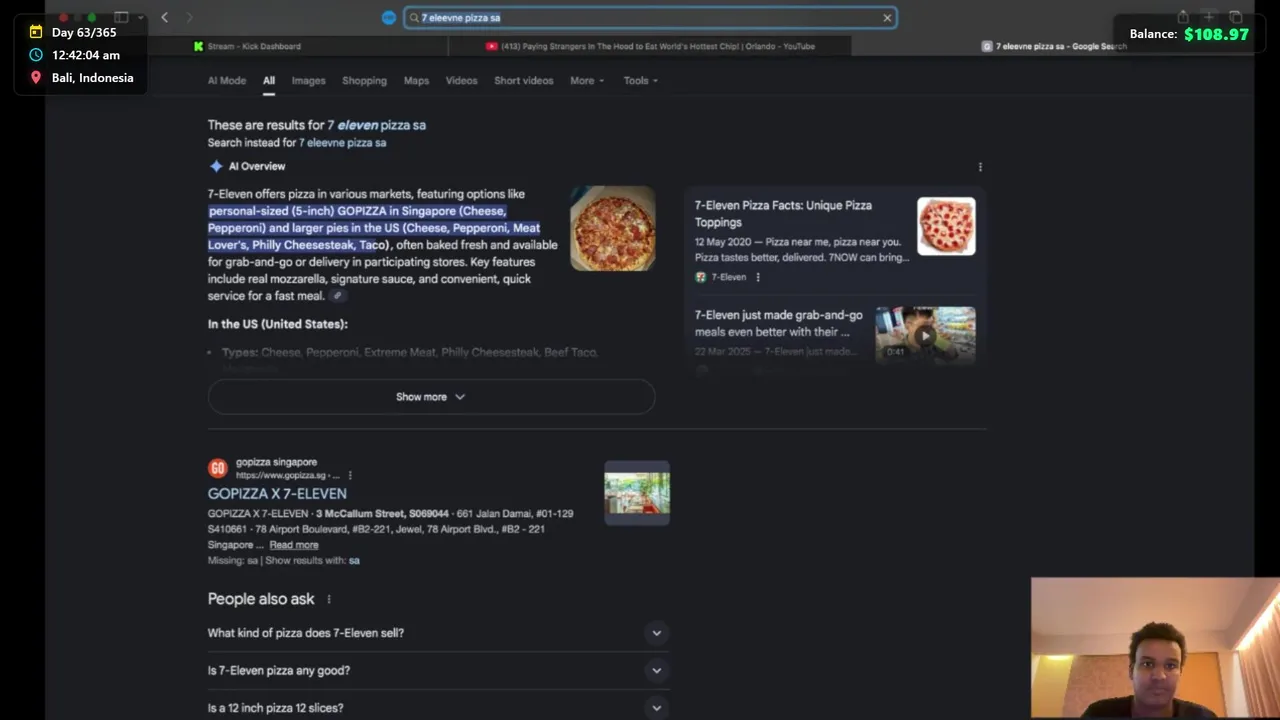This screenshot has width=1280, height=720.
Task: Open the 7-Eleven source card three-dot menu
Action: point(758,277)
